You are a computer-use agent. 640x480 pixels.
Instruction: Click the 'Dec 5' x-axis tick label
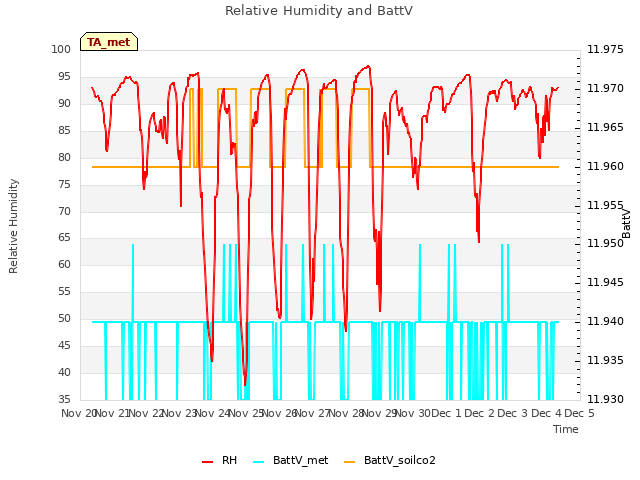[x=579, y=413]
